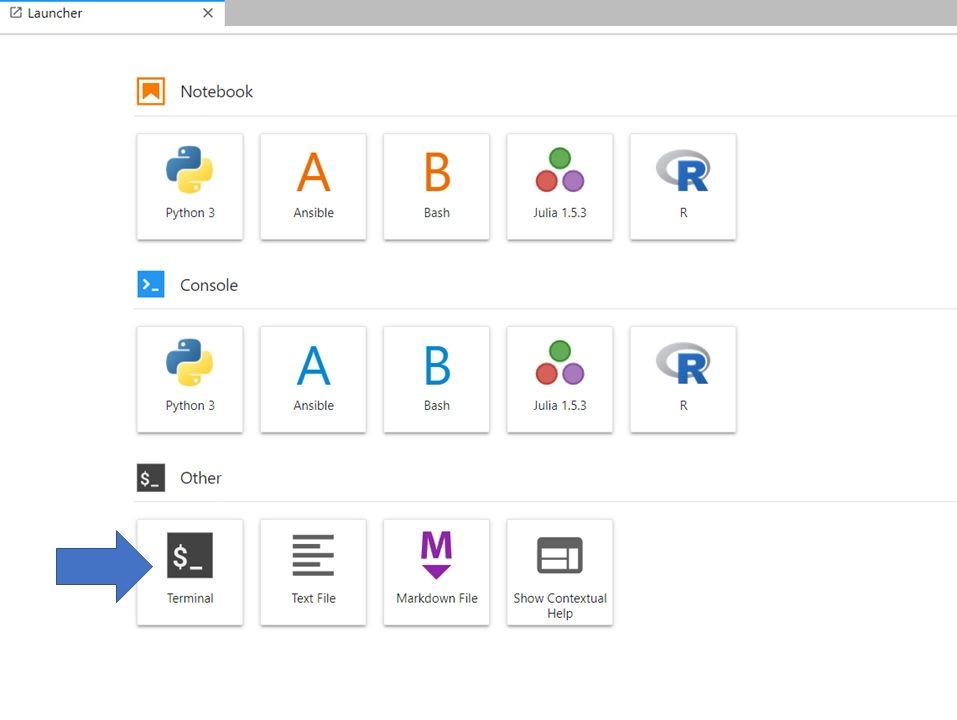Click the blue Console section icon

(x=151, y=284)
